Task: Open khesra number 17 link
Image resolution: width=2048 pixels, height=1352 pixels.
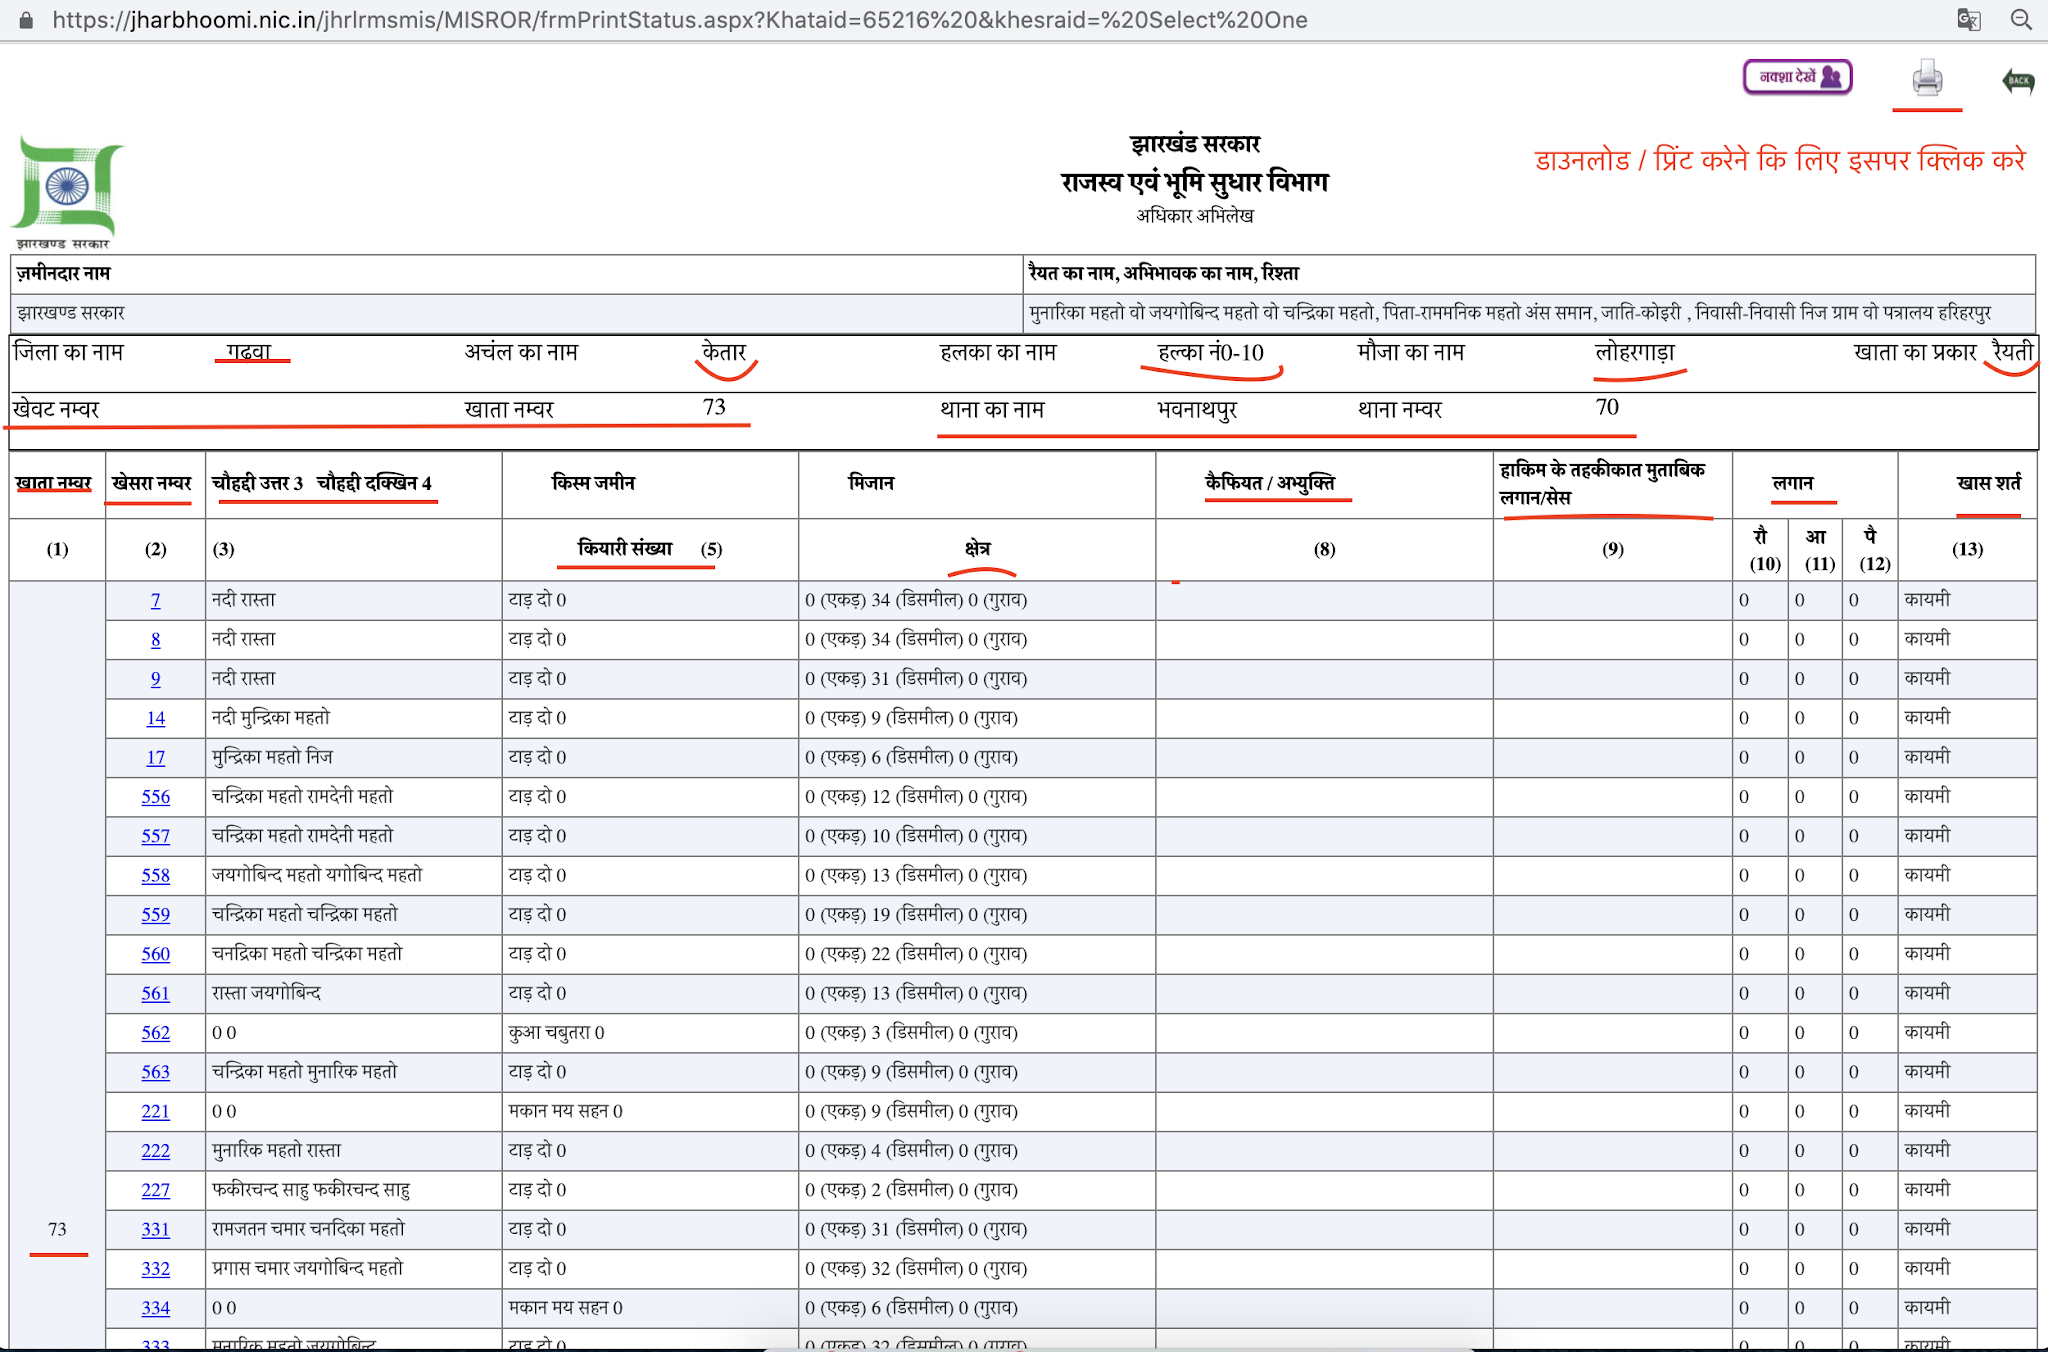Action: click(x=155, y=758)
